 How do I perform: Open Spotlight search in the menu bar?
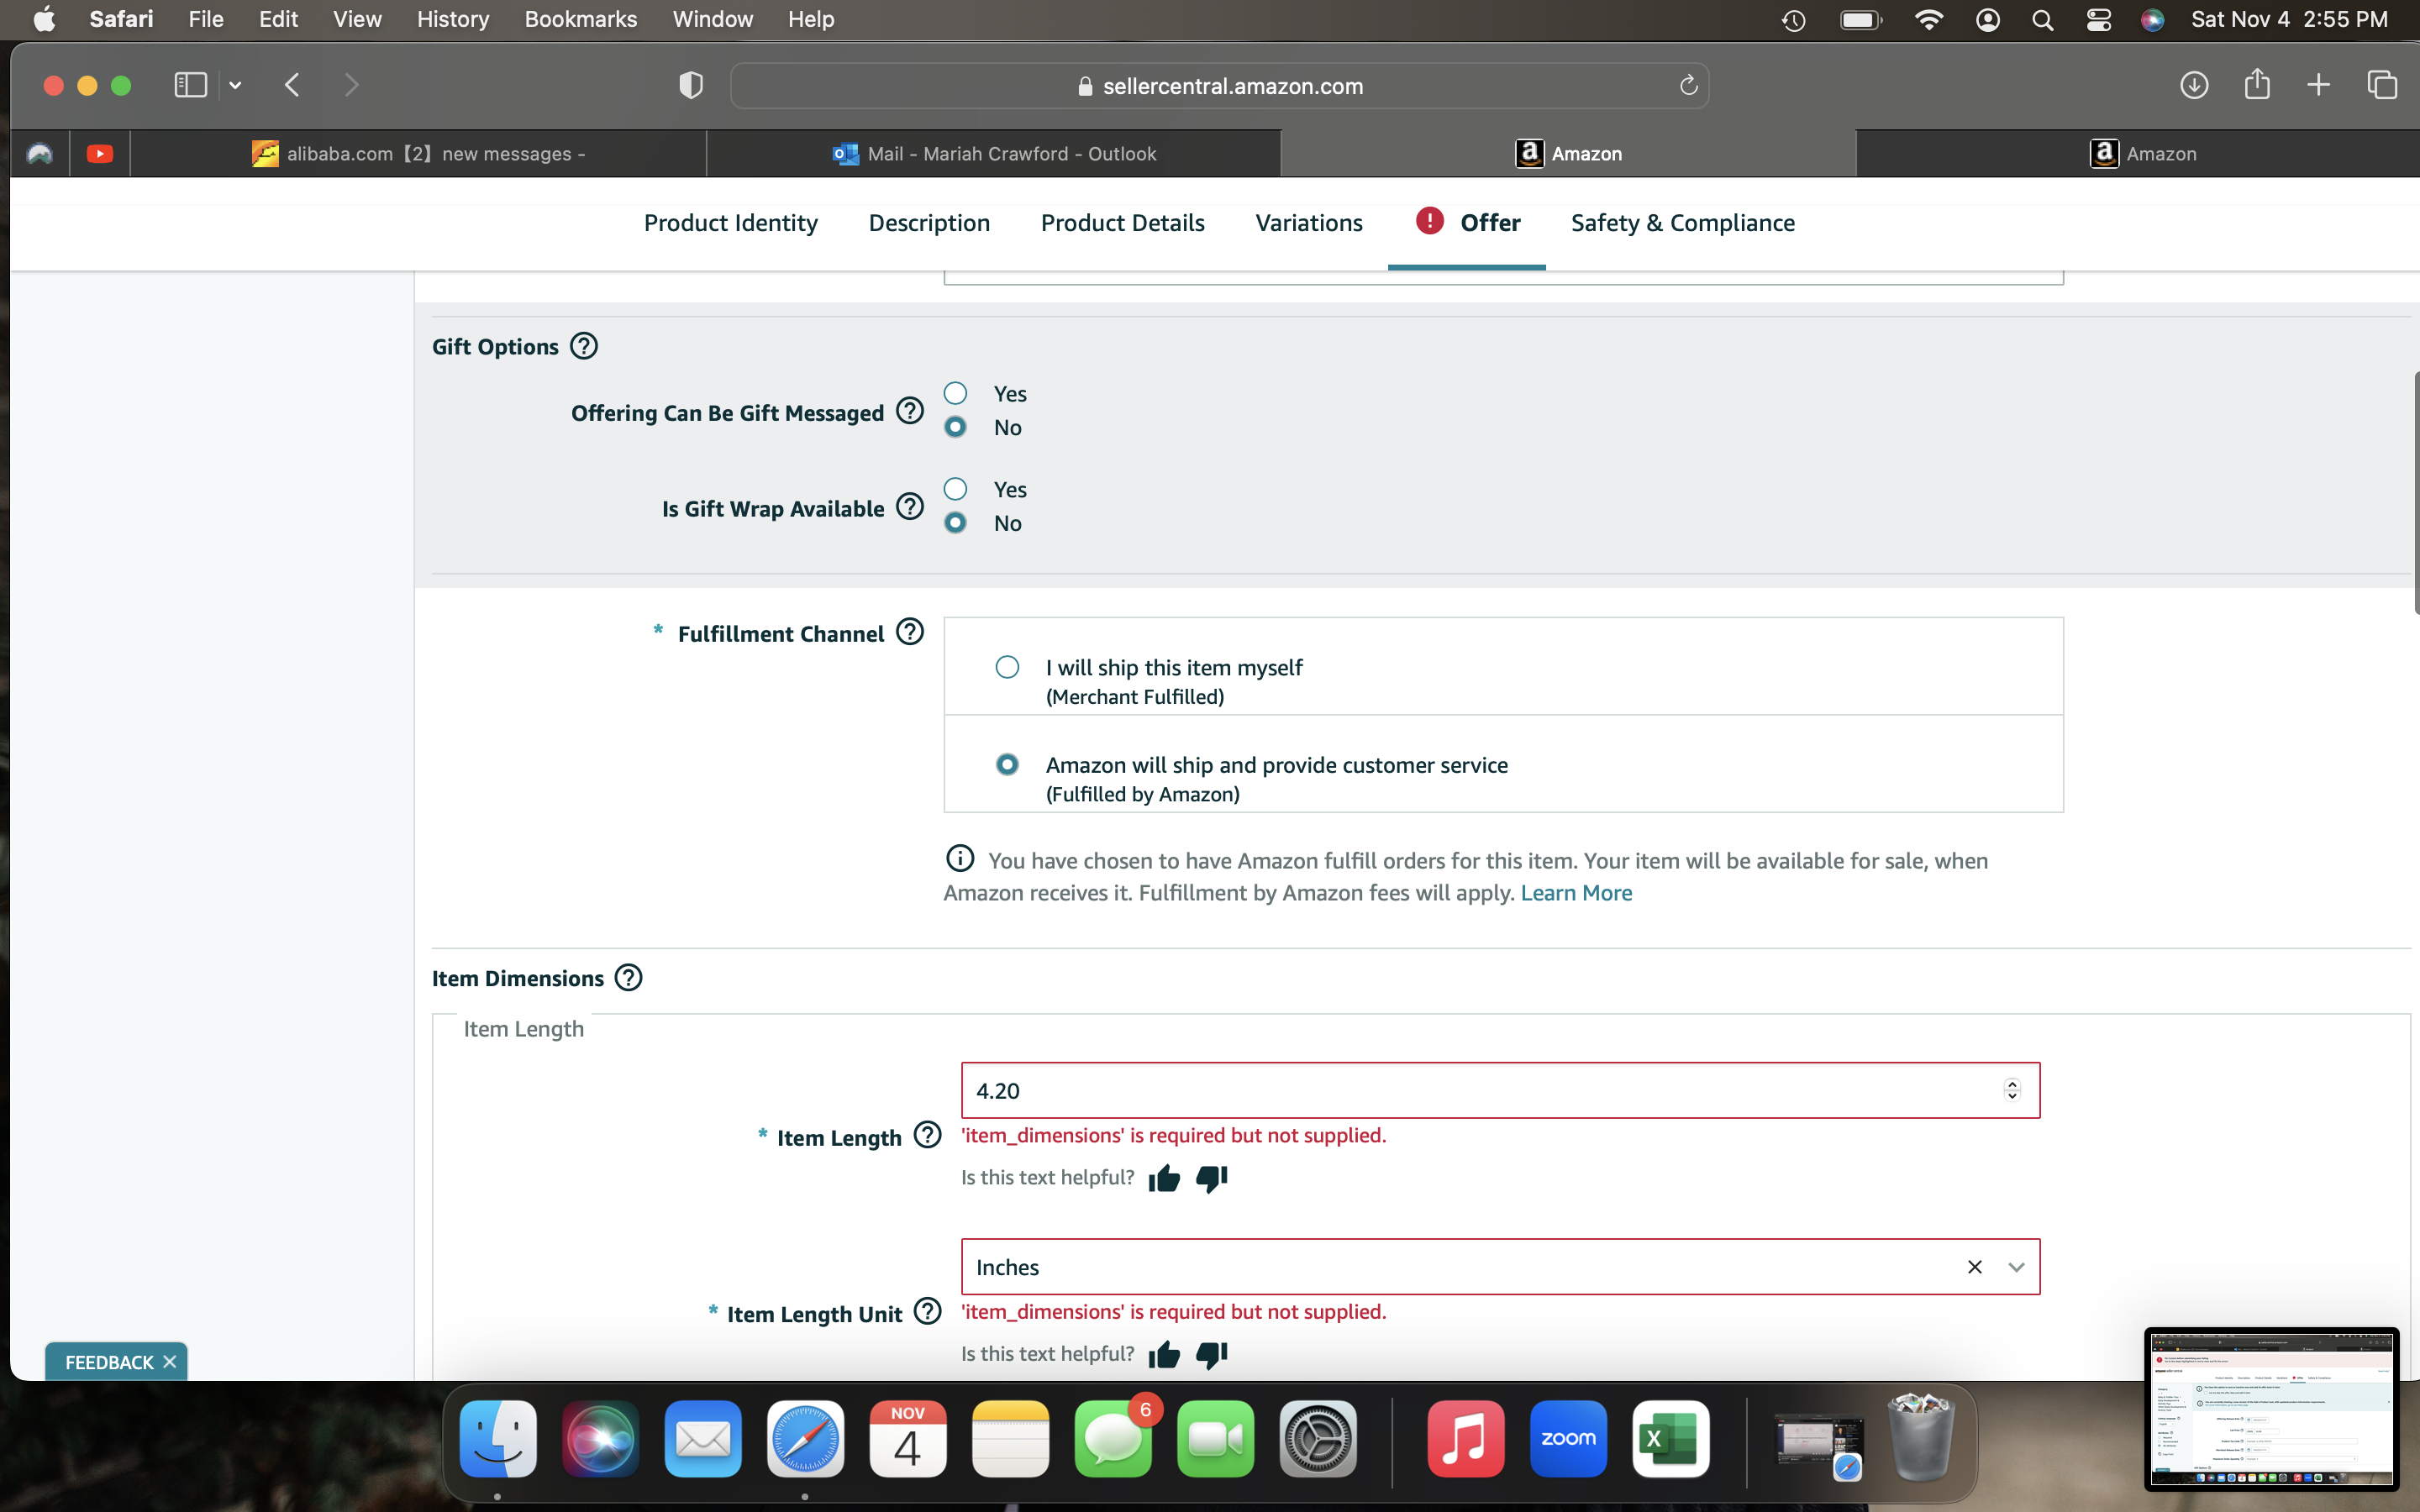pos(2043,20)
